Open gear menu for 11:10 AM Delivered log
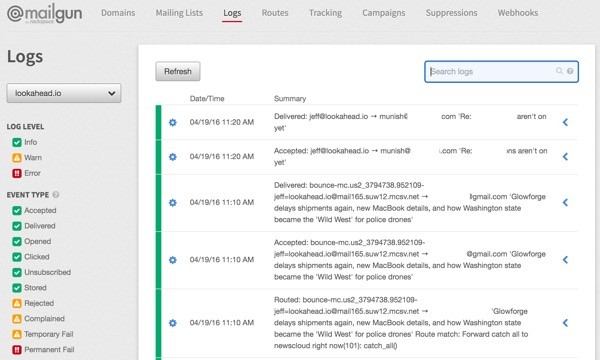The height and width of the screenshot is (360, 600). pos(173,203)
